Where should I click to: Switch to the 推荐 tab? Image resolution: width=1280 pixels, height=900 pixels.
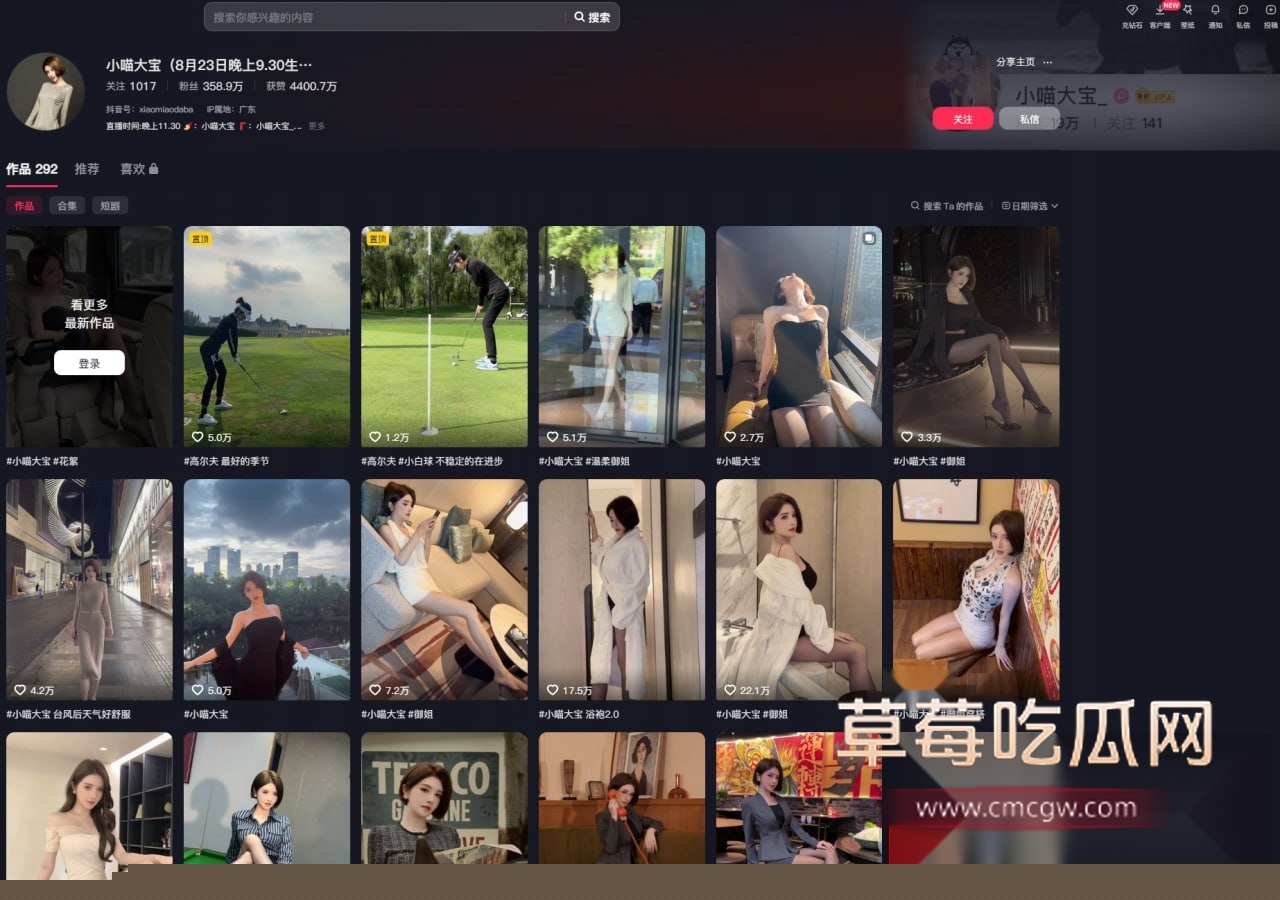(x=87, y=169)
